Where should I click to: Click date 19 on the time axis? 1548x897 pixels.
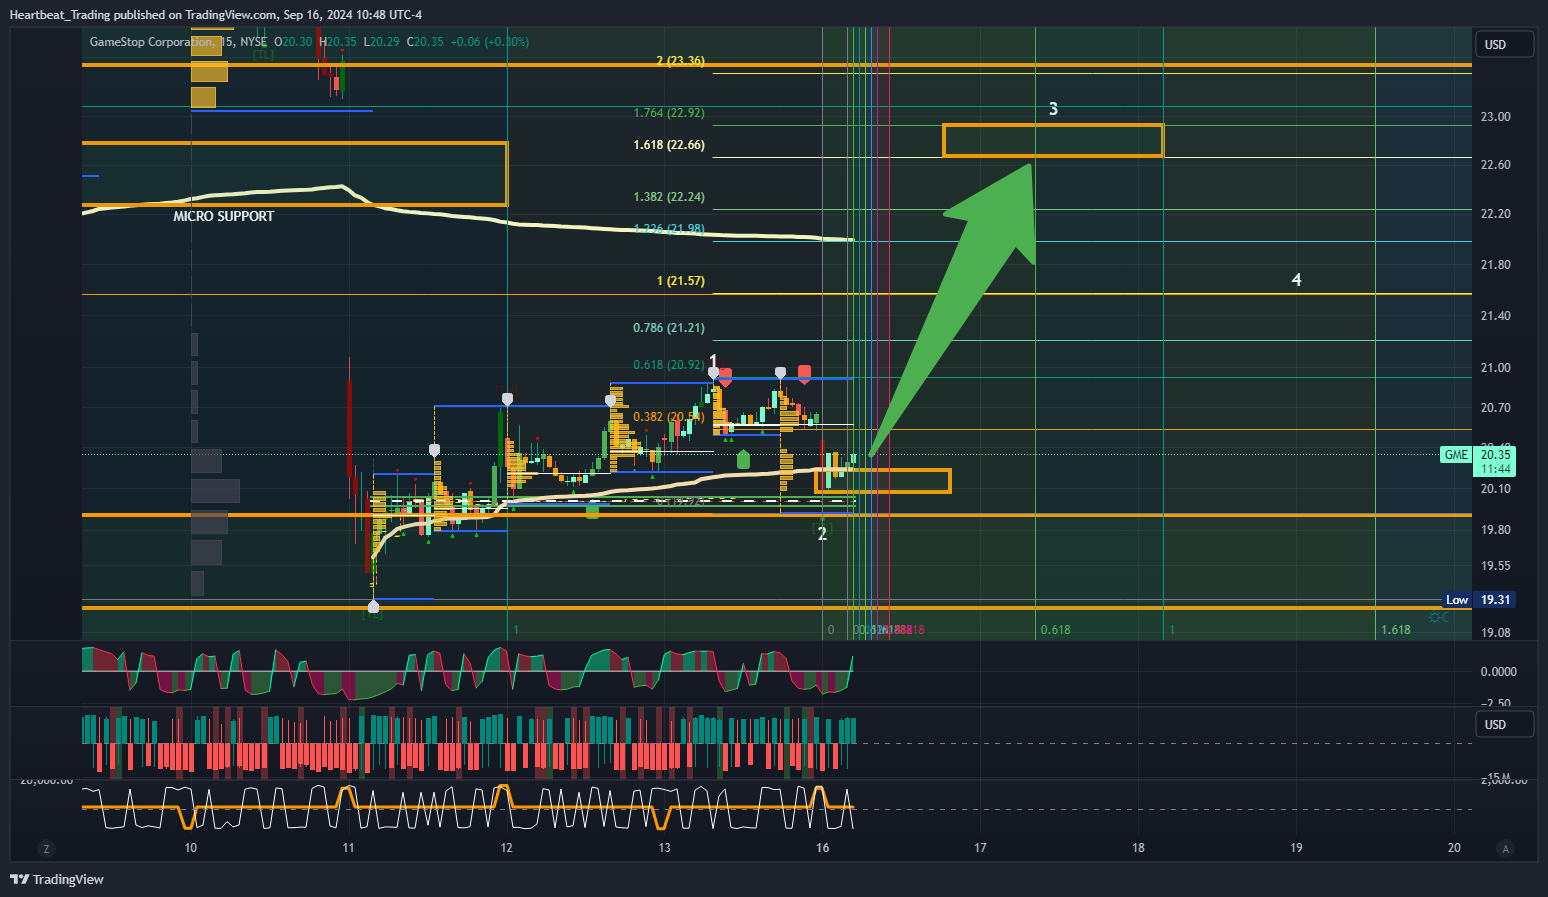click(x=1296, y=848)
